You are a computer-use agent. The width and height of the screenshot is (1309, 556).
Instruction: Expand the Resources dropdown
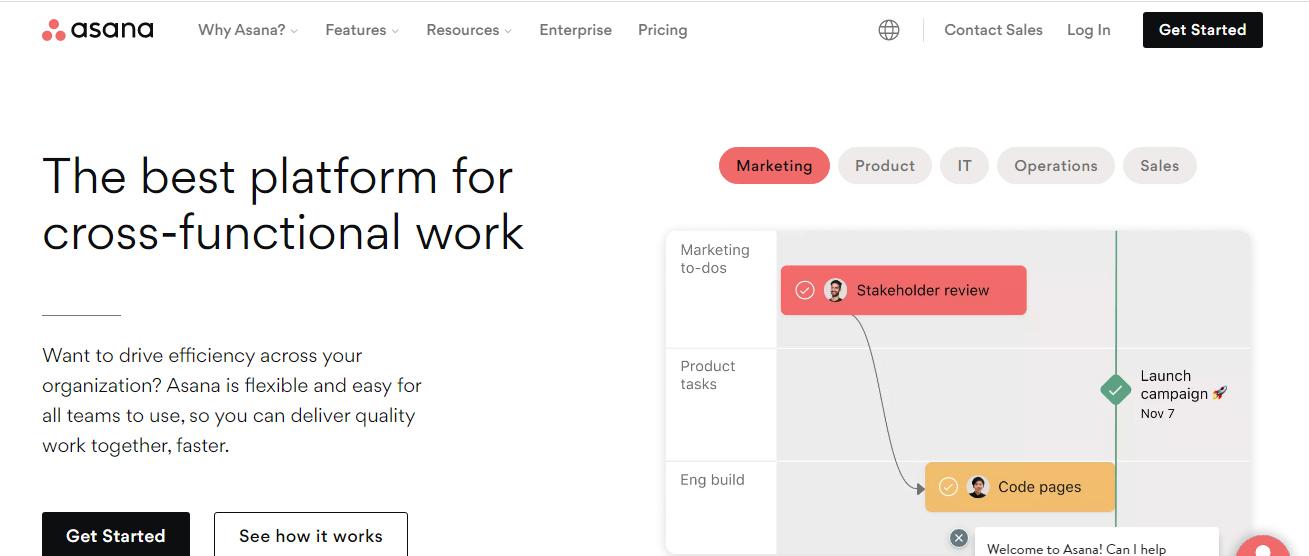pyautogui.click(x=469, y=30)
